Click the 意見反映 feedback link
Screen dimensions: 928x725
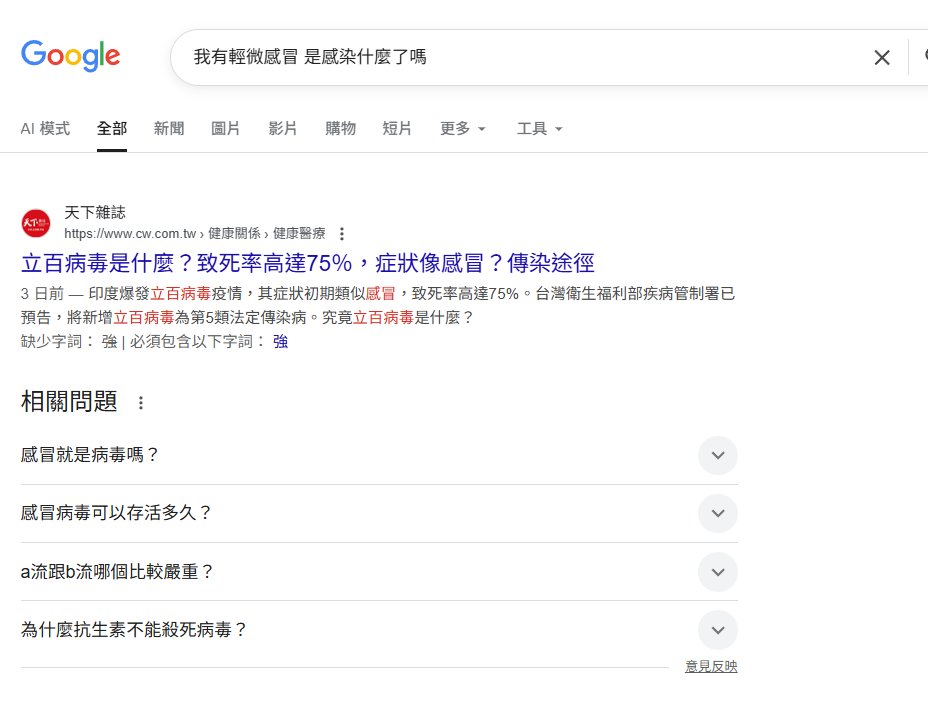[711, 666]
